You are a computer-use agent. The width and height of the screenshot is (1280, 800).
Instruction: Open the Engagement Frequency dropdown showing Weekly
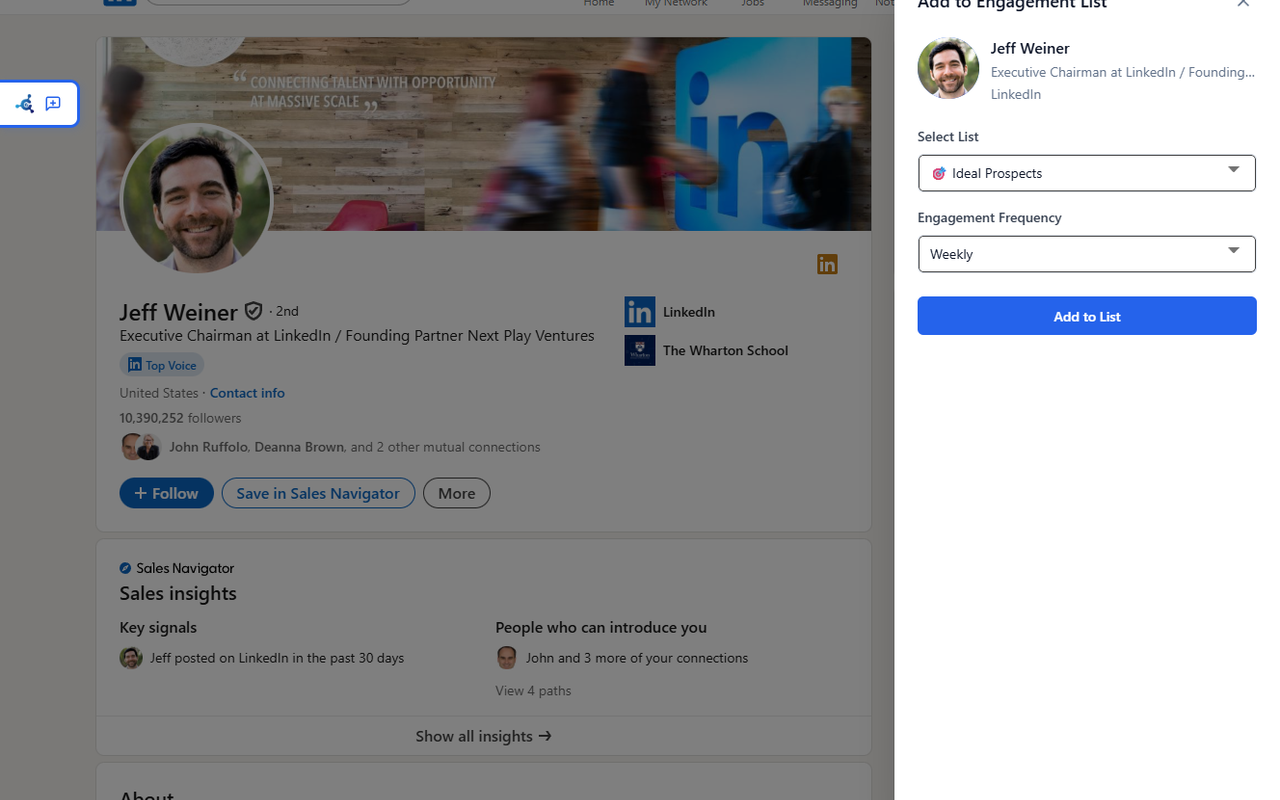click(x=1087, y=254)
